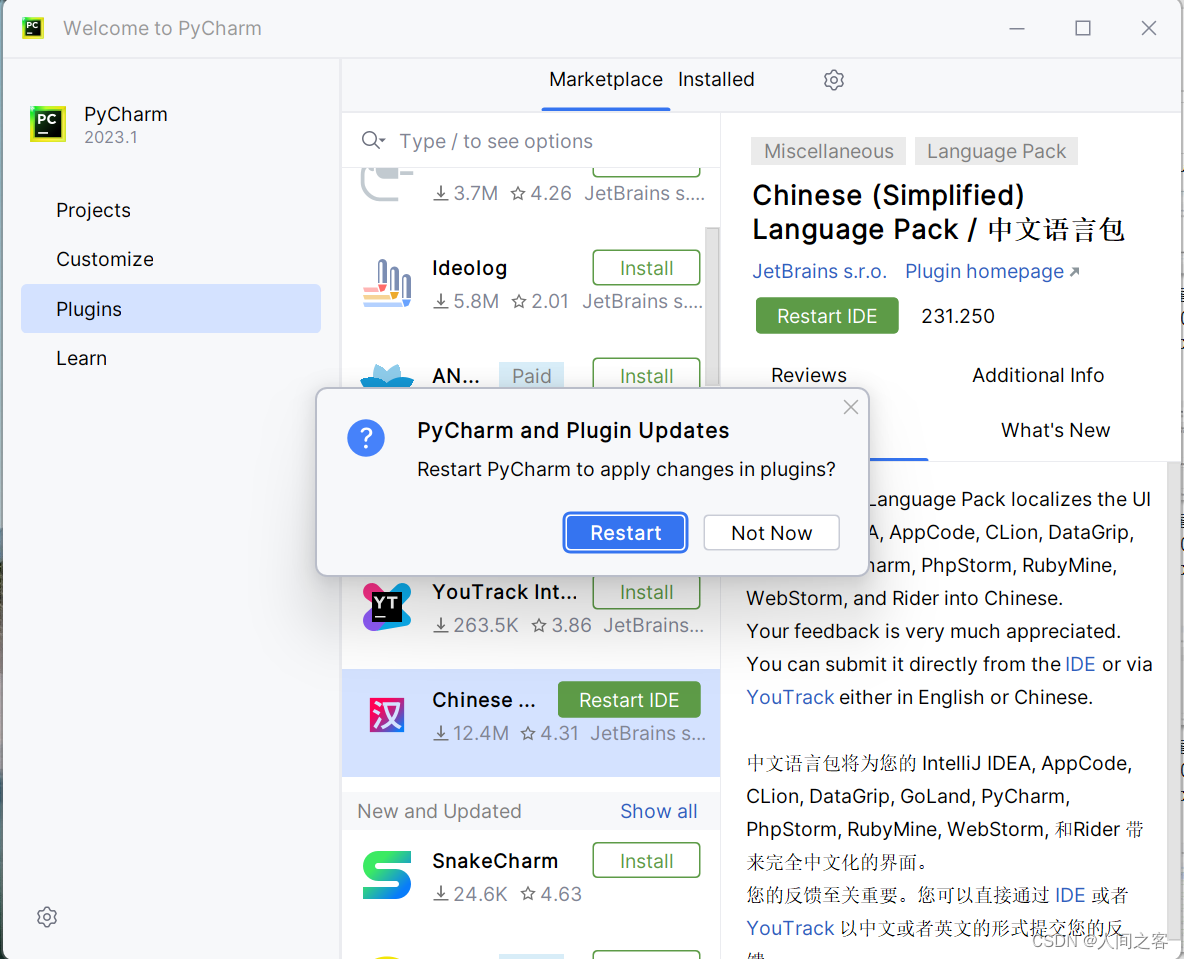
Task: Click the Paid label on AN... plugin
Action: point(531,375)
